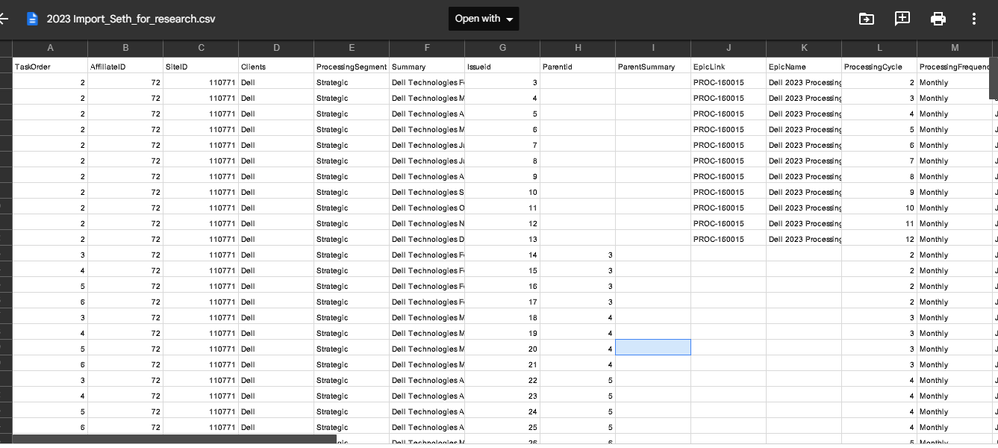Click the highlighted empty ParentSummary cell

click(653, 347)
